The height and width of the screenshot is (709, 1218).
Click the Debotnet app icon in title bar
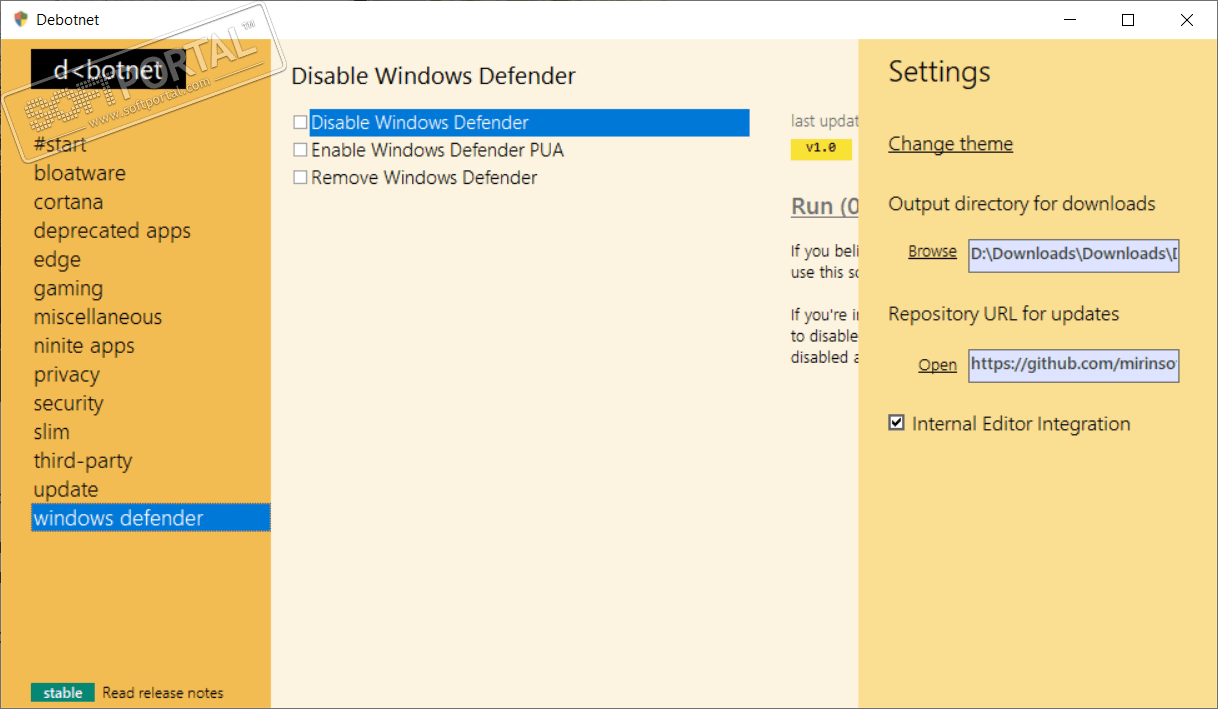tap(21, 19)
